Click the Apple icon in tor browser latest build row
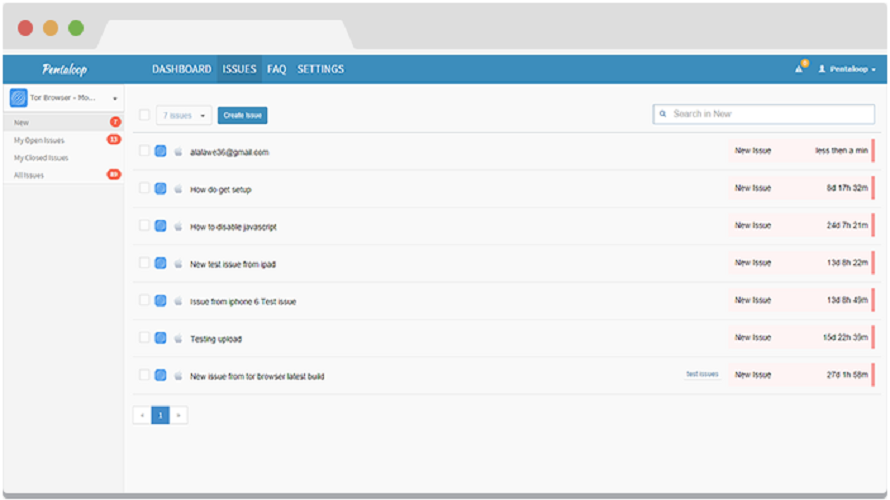 pos(178,376)
